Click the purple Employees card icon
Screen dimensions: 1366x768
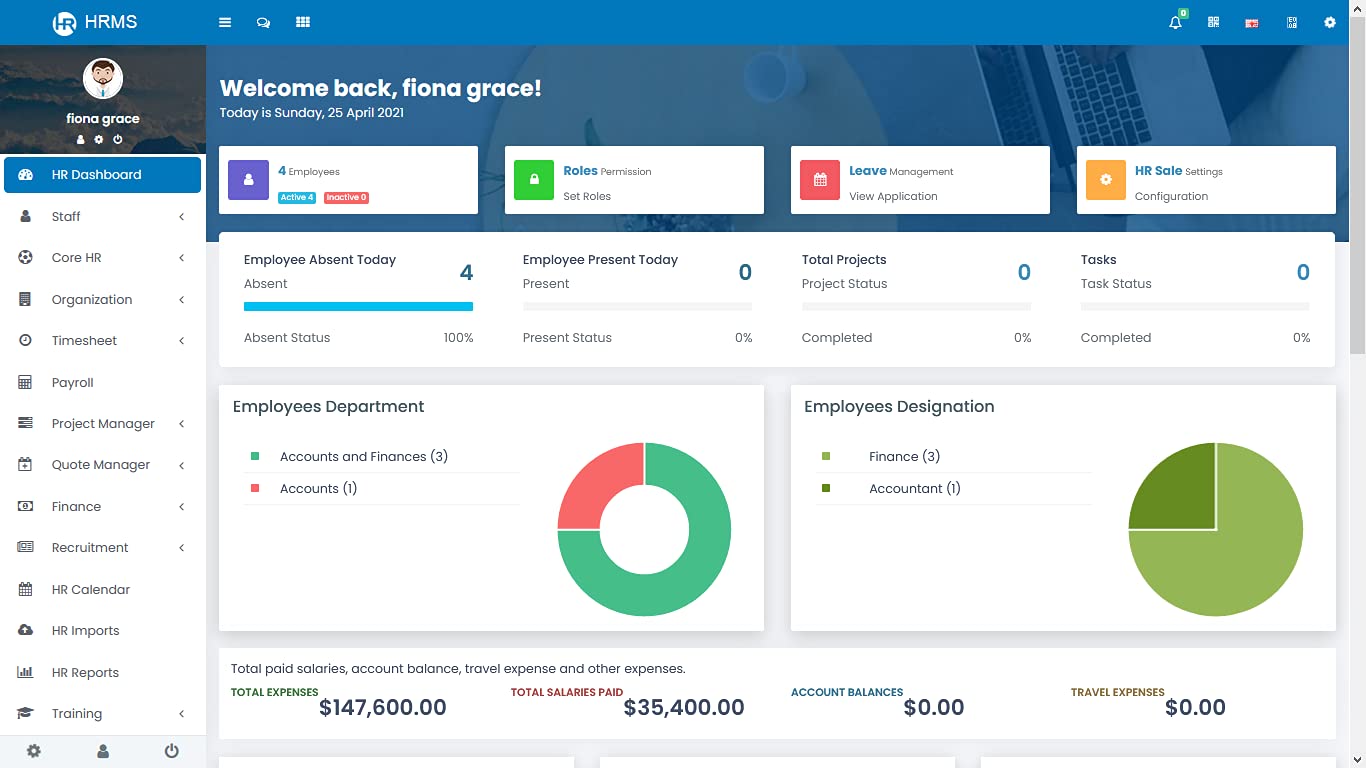[248, 180]
